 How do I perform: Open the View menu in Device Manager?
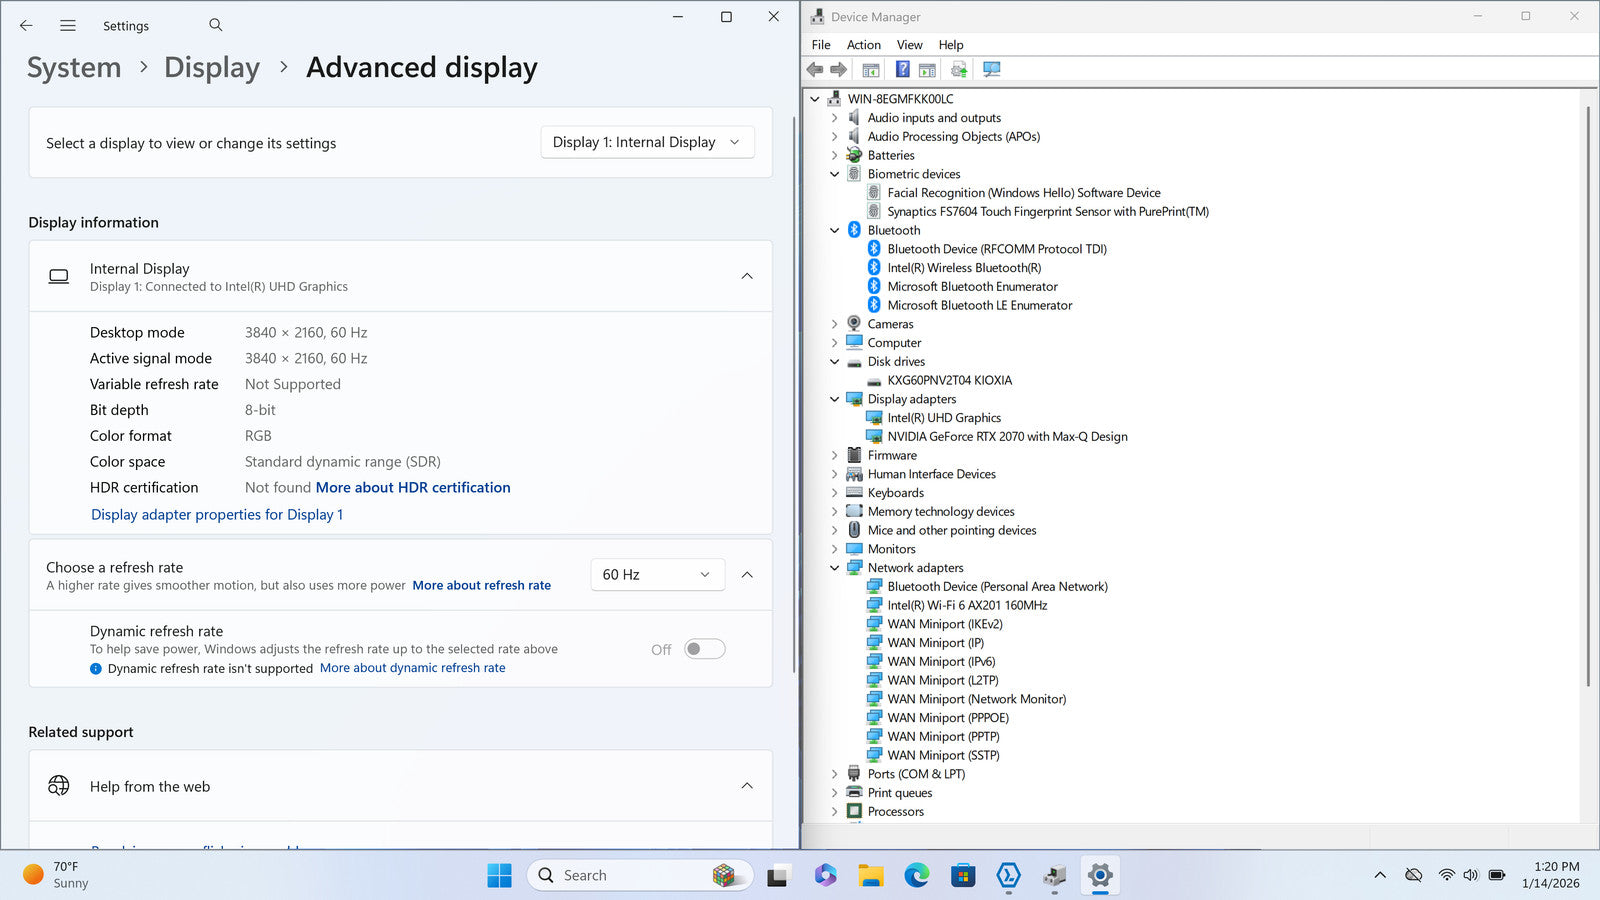click(909, 45)
